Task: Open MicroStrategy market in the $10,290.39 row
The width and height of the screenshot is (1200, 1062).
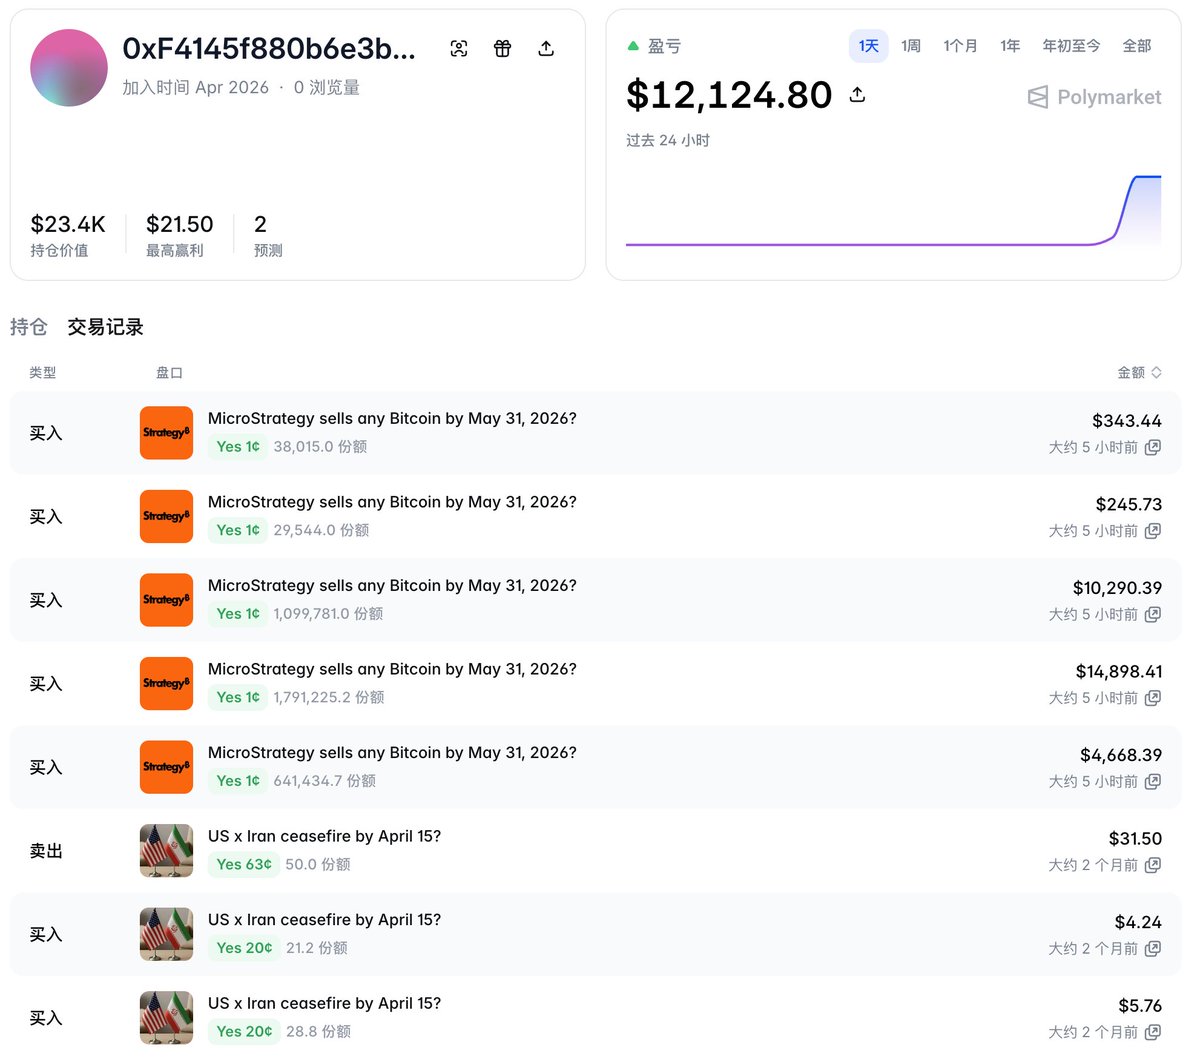Action: (392, 585)
